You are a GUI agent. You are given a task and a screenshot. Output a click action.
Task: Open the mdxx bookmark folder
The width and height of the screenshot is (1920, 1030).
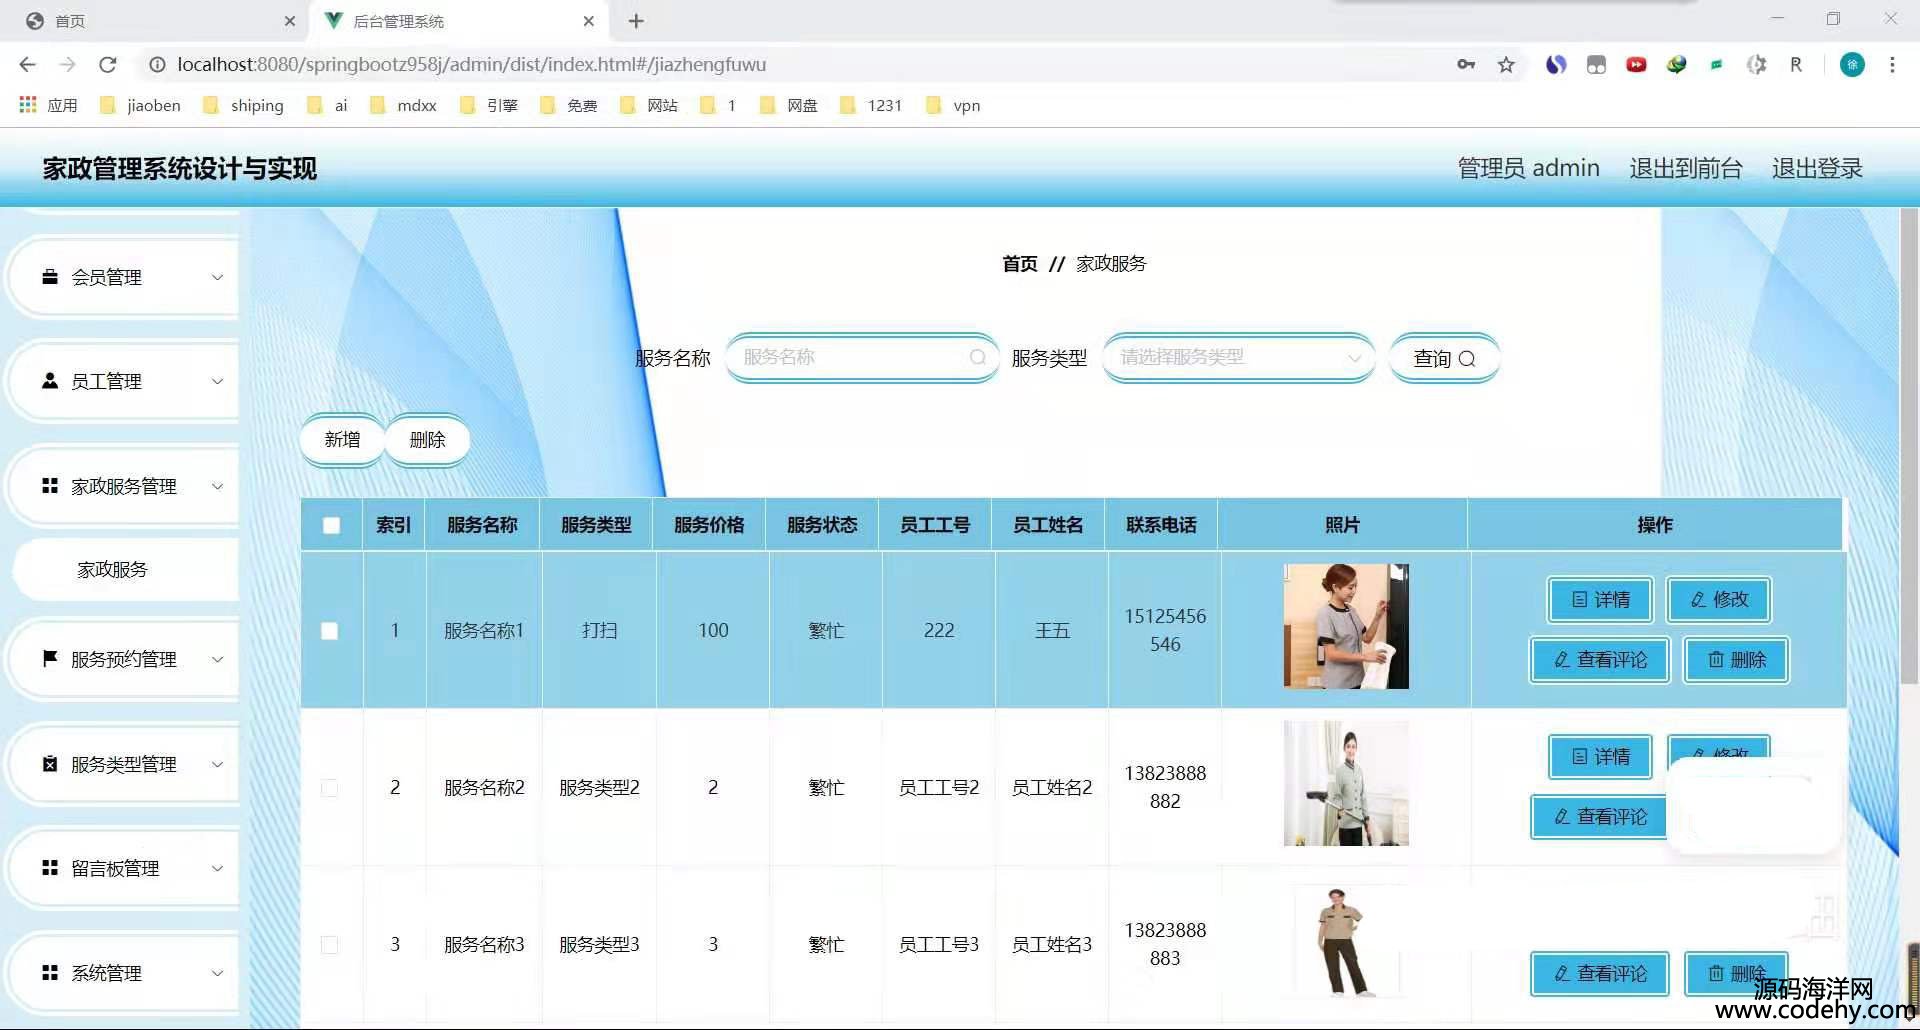403,105
